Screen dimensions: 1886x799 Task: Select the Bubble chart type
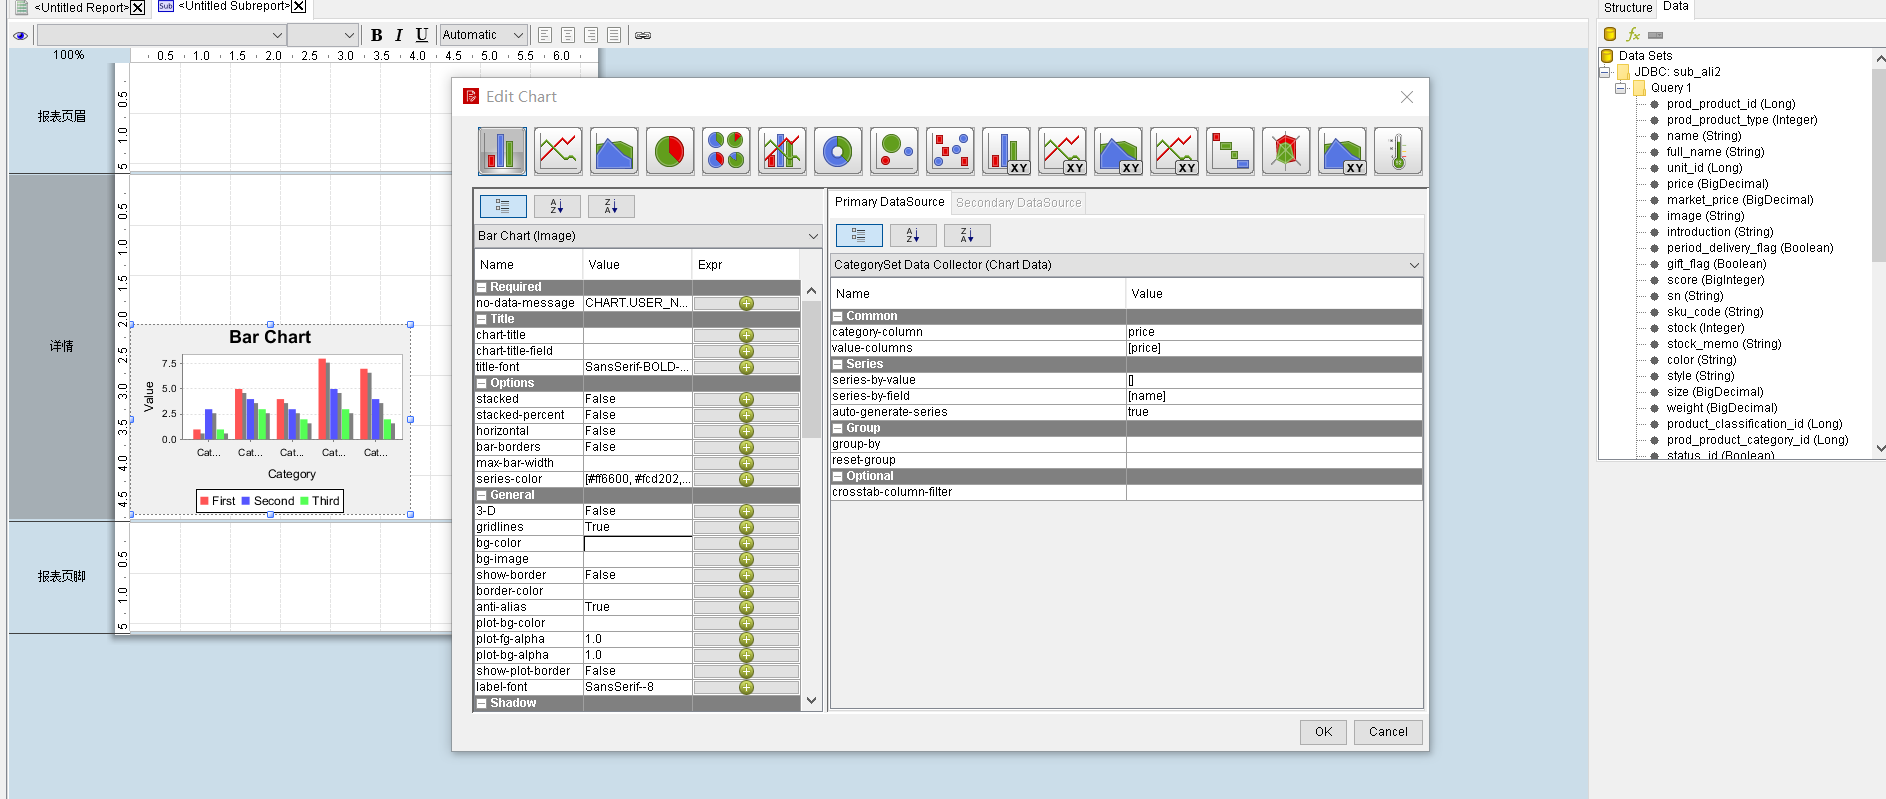(894, 151)
